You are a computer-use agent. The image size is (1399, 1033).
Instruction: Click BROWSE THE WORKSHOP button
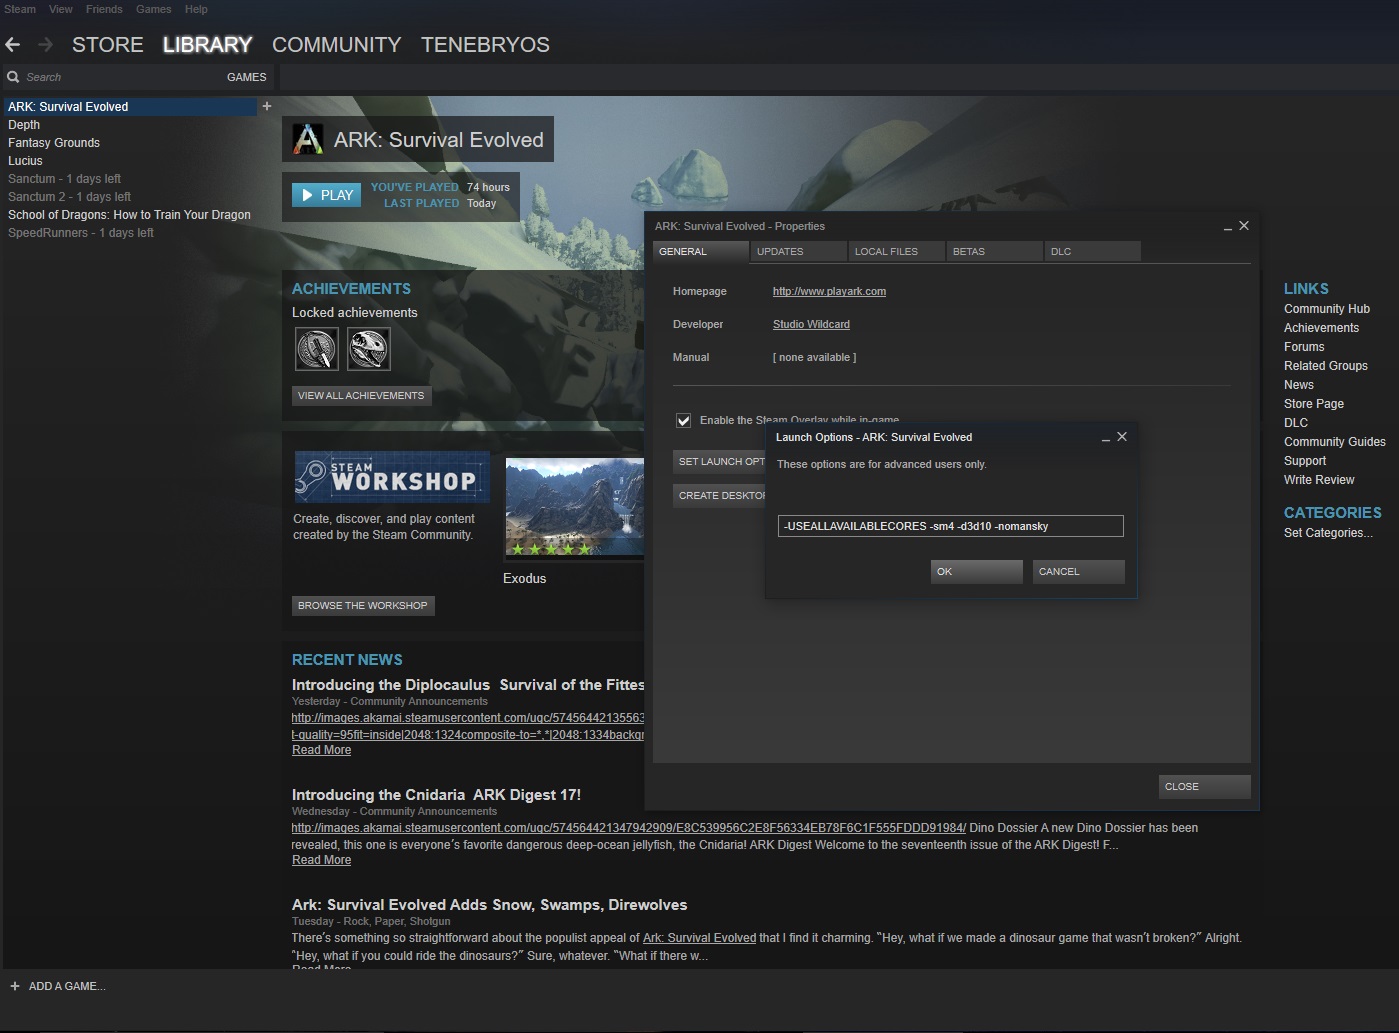pyautogui.click(x=363, y=606)
